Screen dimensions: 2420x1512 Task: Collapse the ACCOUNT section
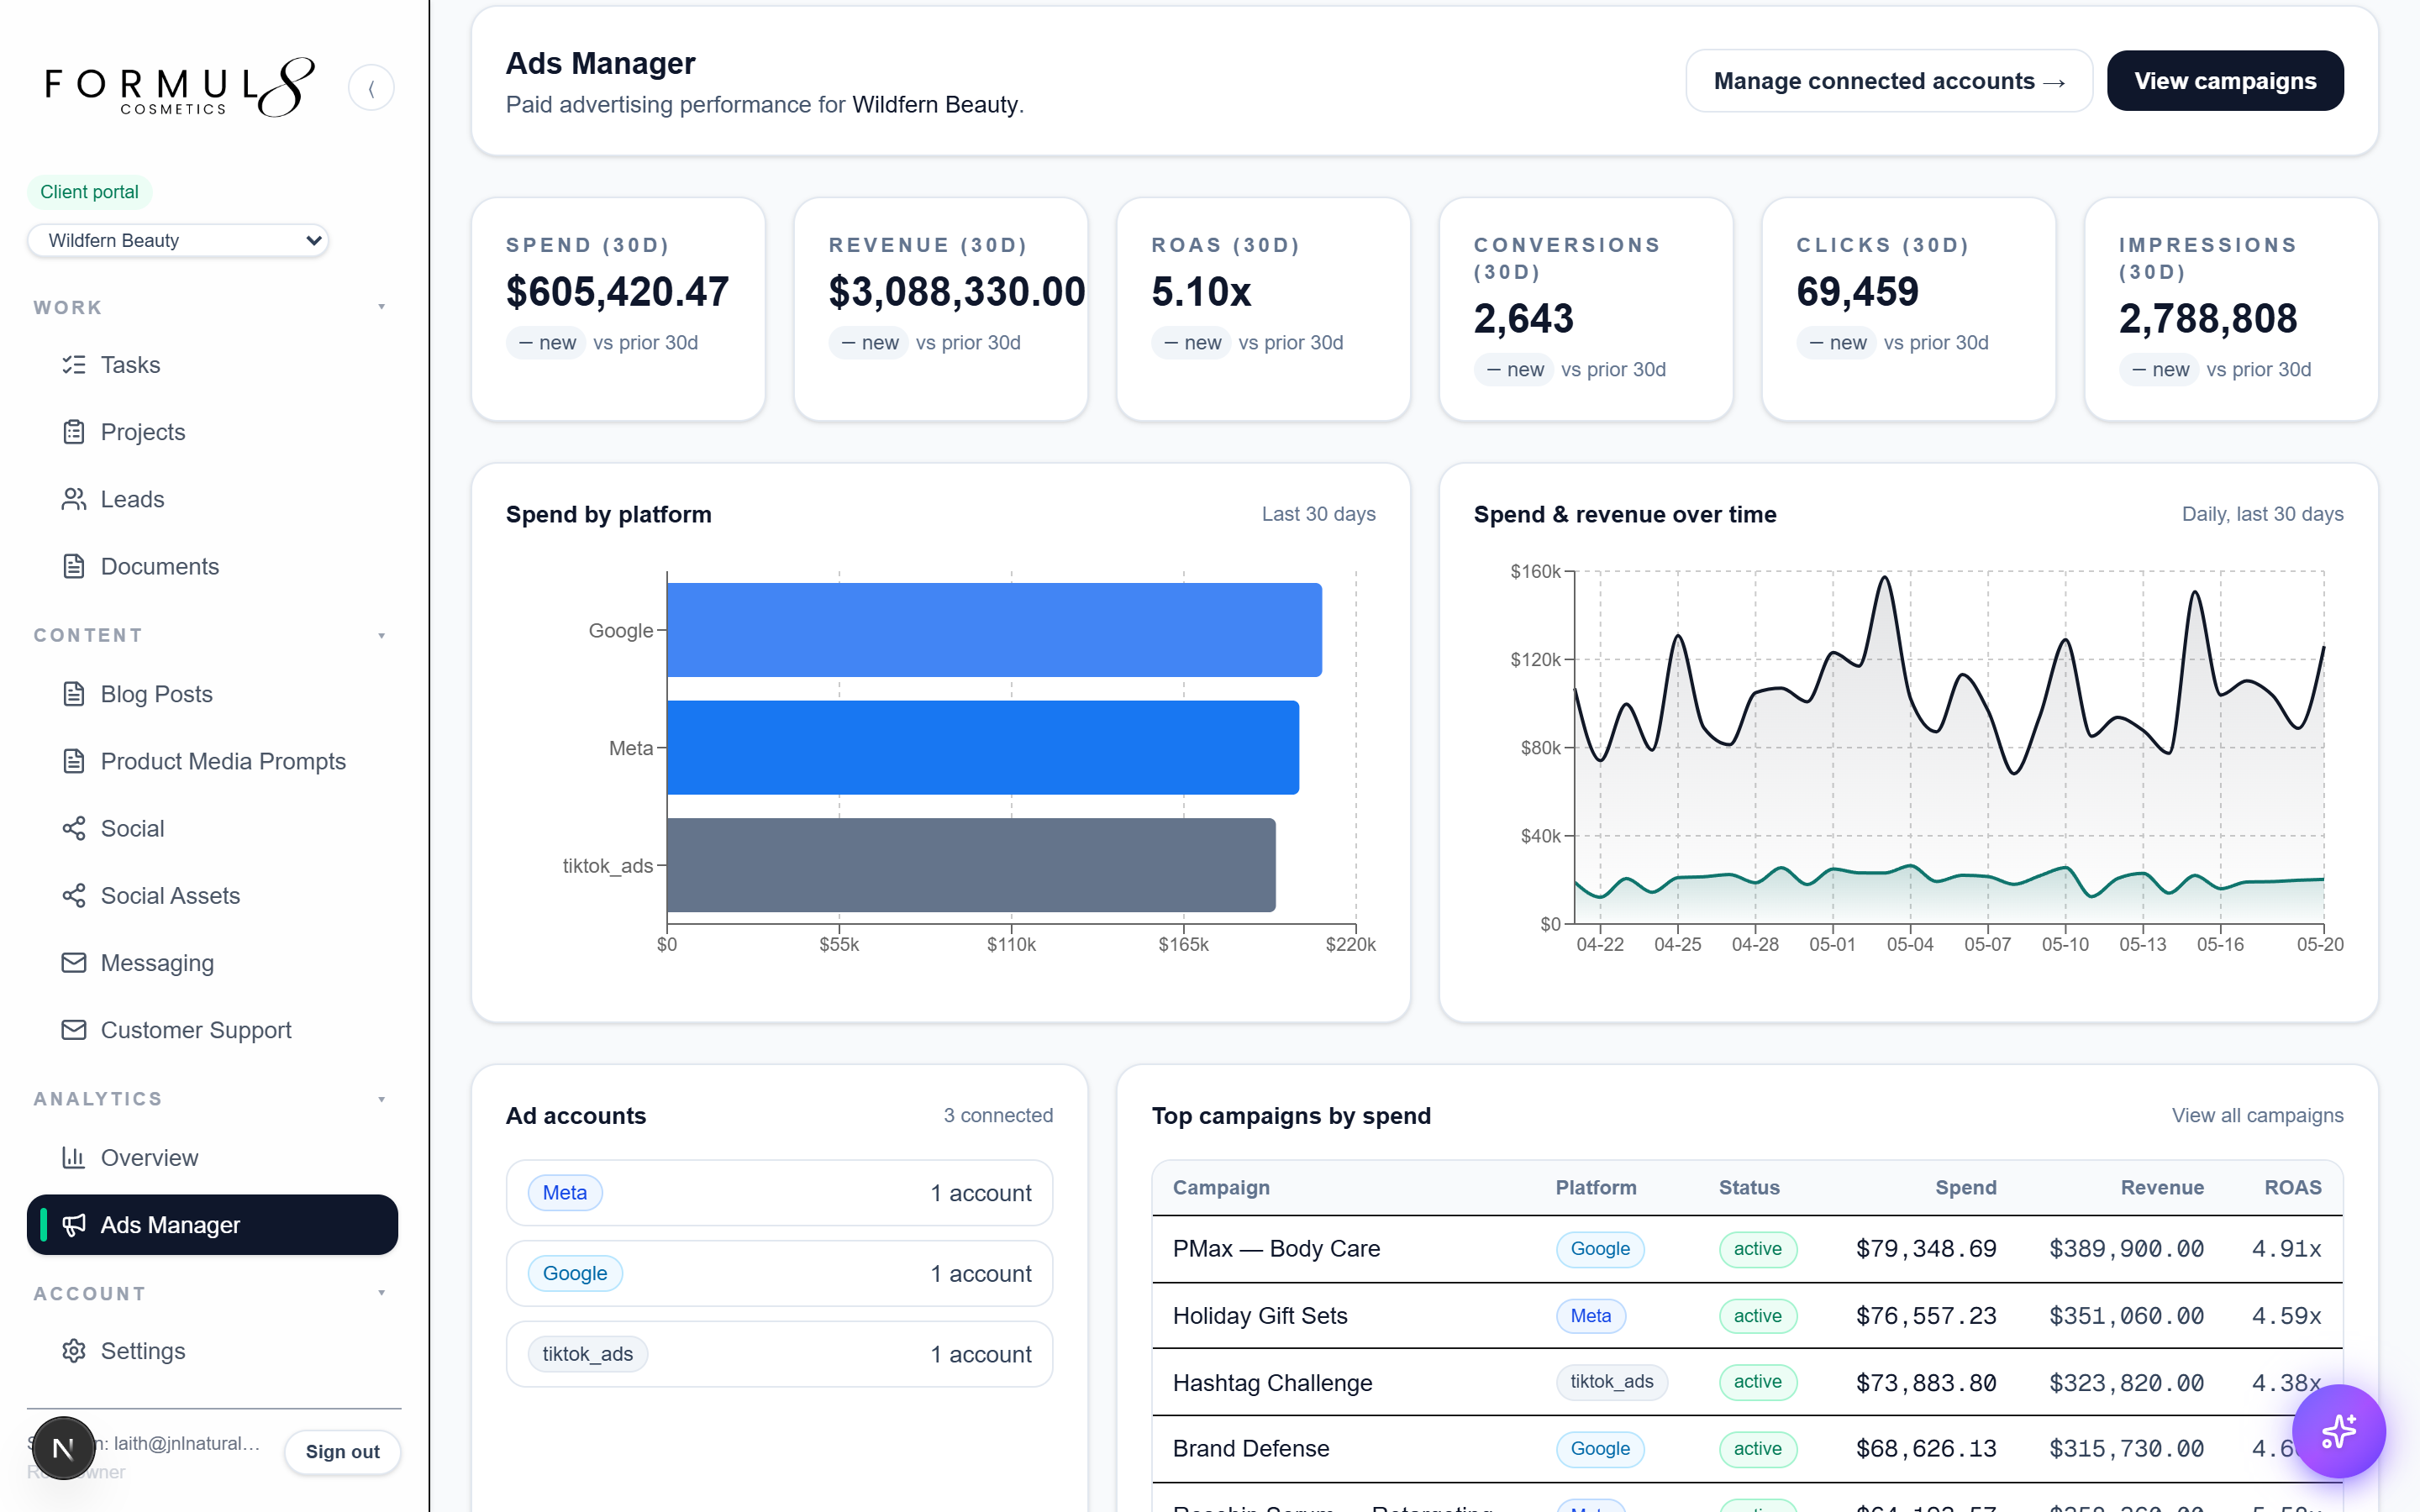point(382,1293)
